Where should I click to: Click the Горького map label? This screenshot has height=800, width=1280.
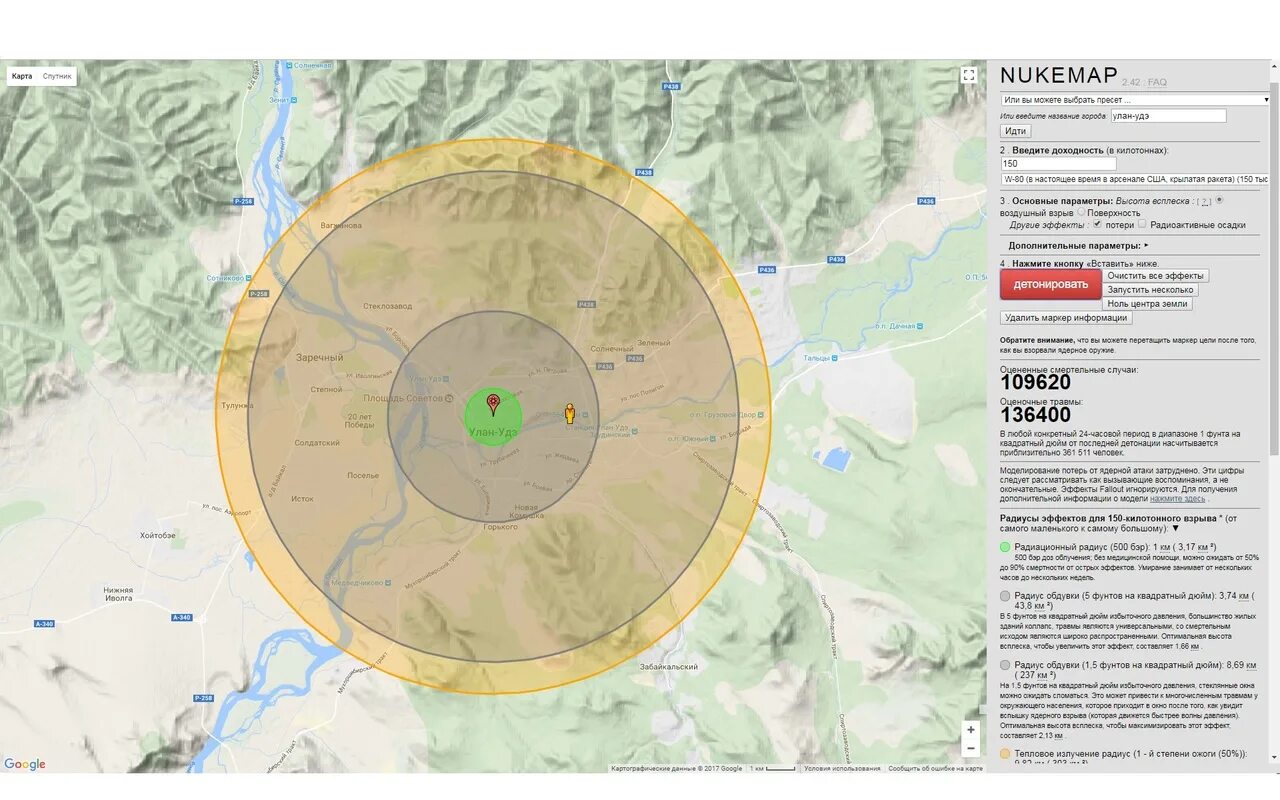click(x=500, y=526)
